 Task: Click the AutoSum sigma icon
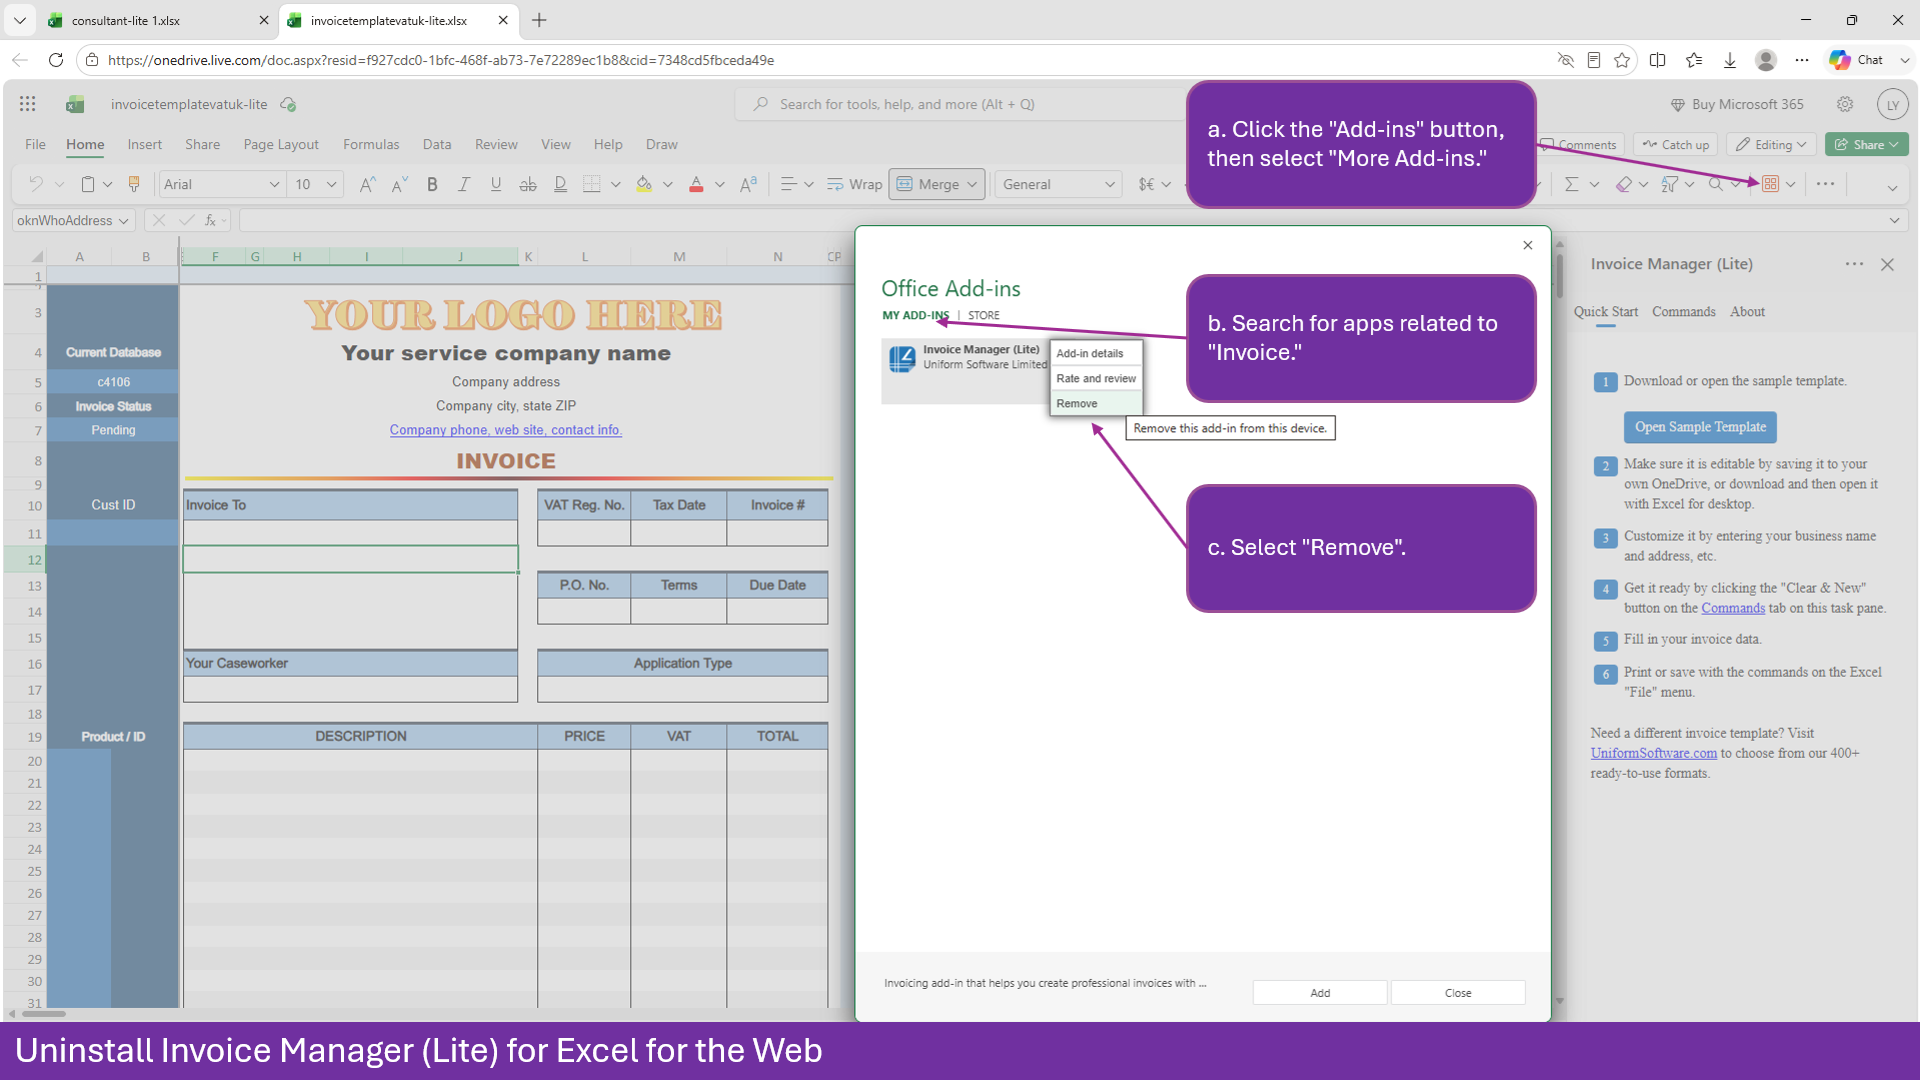click(1571, 184)
